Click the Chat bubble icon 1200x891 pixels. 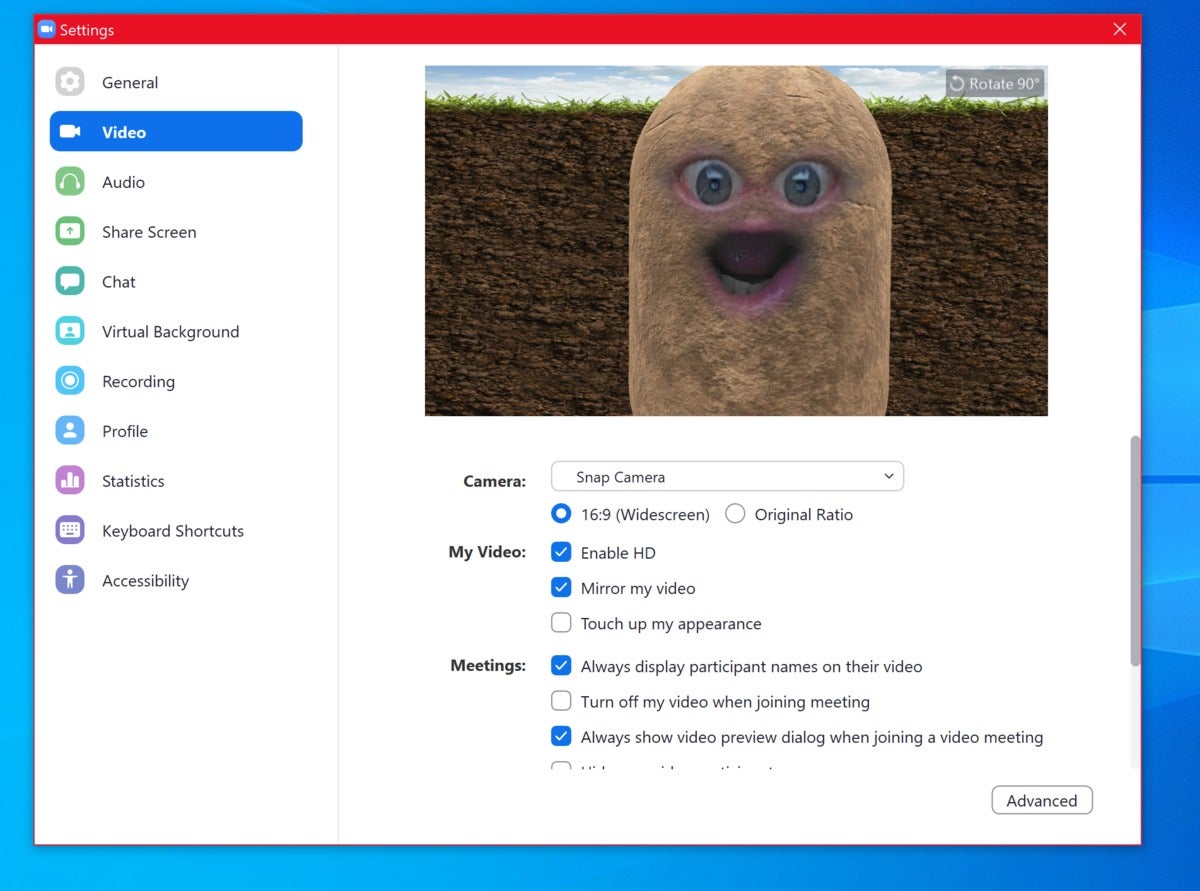70,282
